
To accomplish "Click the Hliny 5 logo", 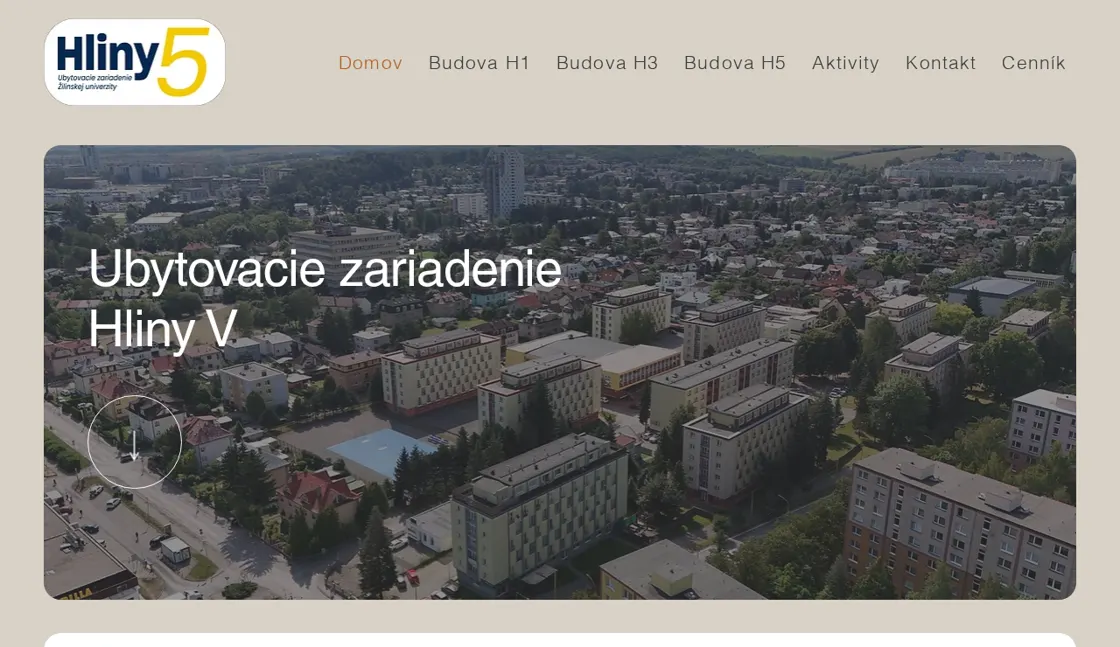I will tap(134, 62).
